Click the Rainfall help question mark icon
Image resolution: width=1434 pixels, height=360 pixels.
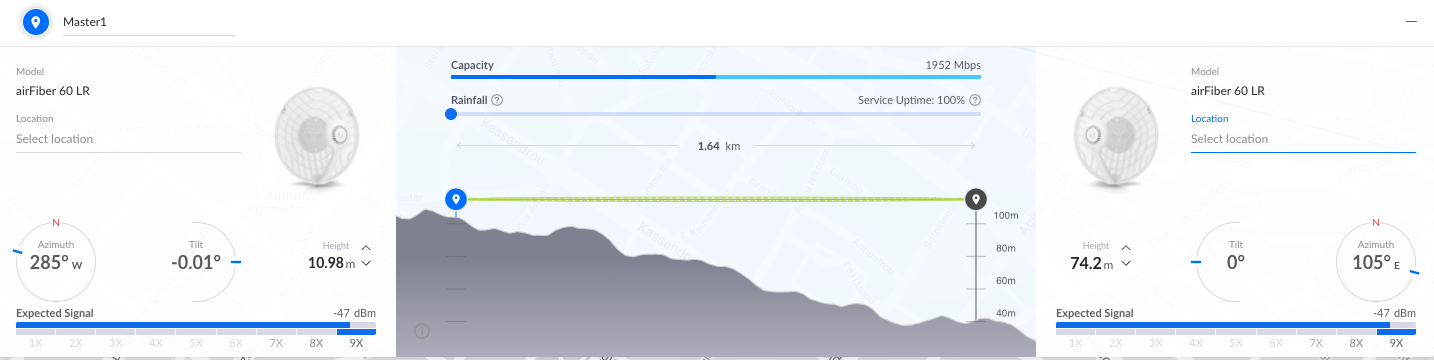(x=497, y=100)
